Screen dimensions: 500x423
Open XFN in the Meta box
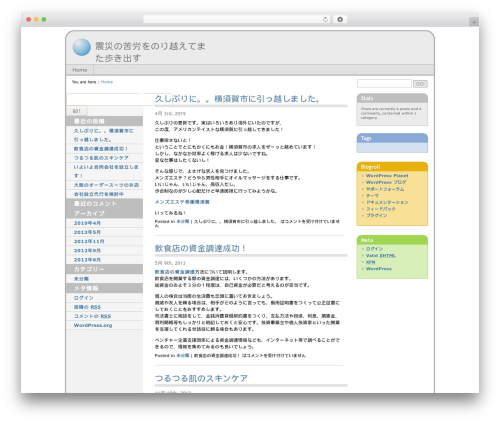point(370,262)
